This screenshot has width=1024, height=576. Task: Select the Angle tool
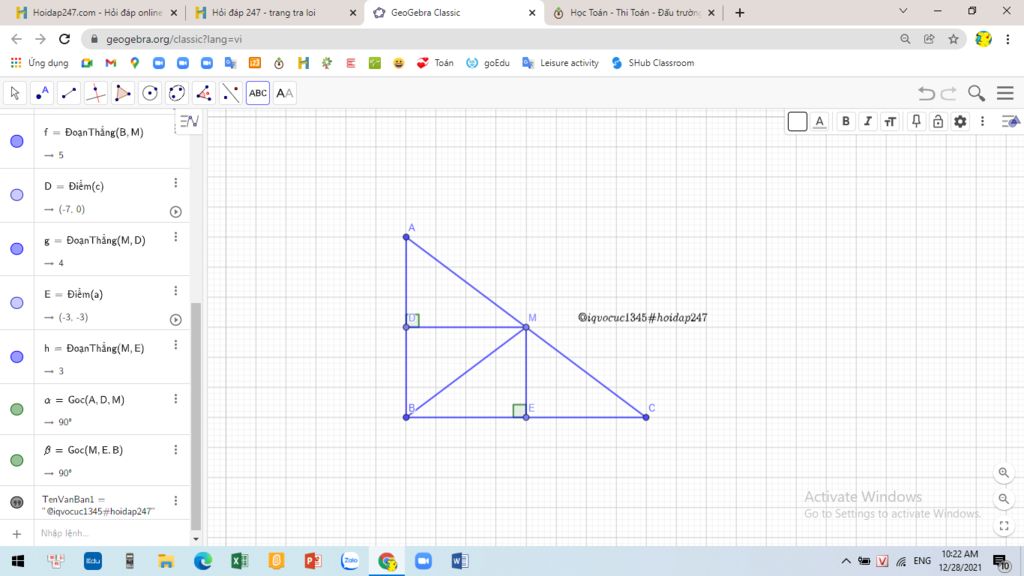203,93
